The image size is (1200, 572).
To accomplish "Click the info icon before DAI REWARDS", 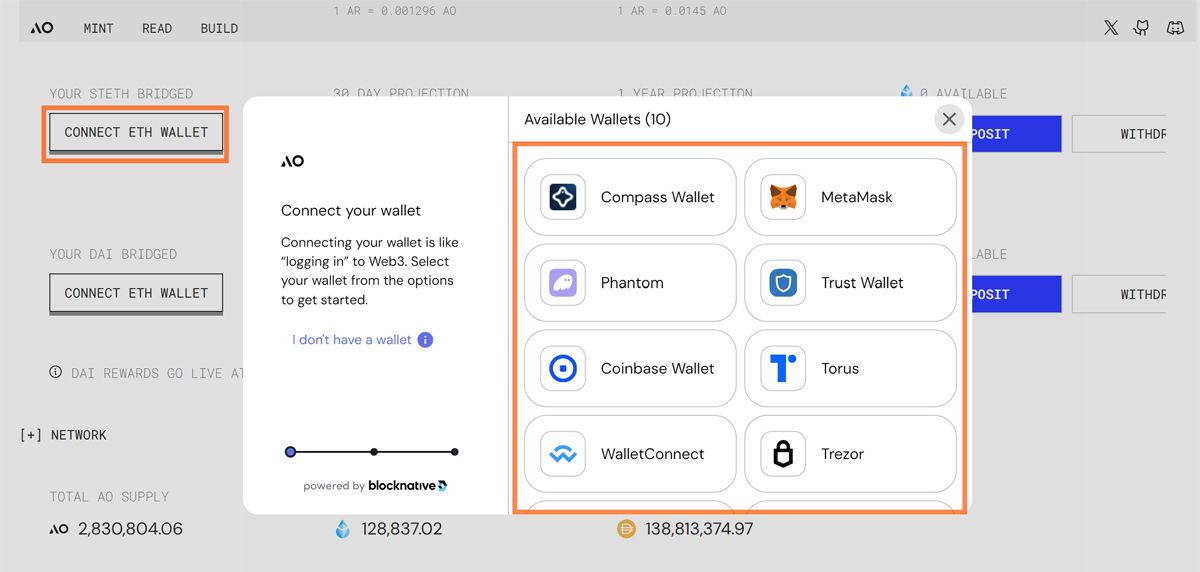I will tap(56, 373).
